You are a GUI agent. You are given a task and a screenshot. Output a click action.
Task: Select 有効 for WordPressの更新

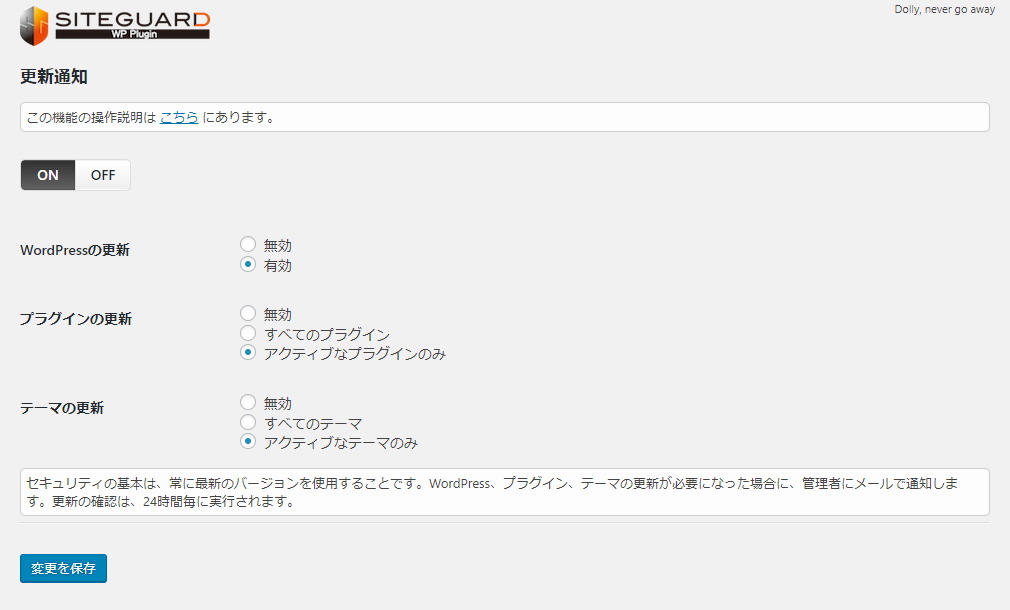click(x=248, y=265)
